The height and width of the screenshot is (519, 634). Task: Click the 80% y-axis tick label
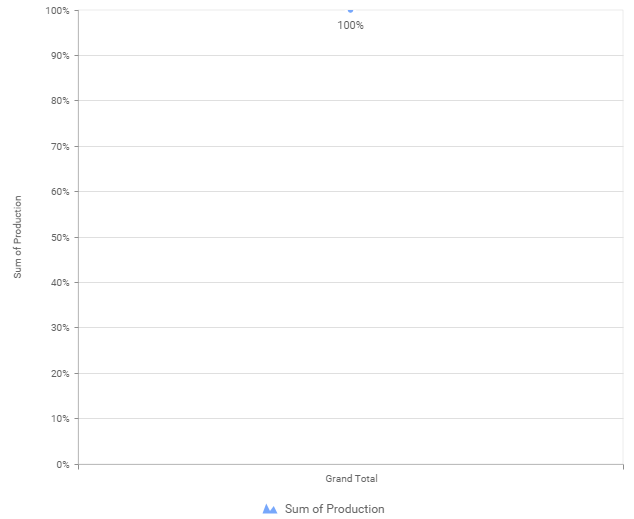tap(59, 101)
